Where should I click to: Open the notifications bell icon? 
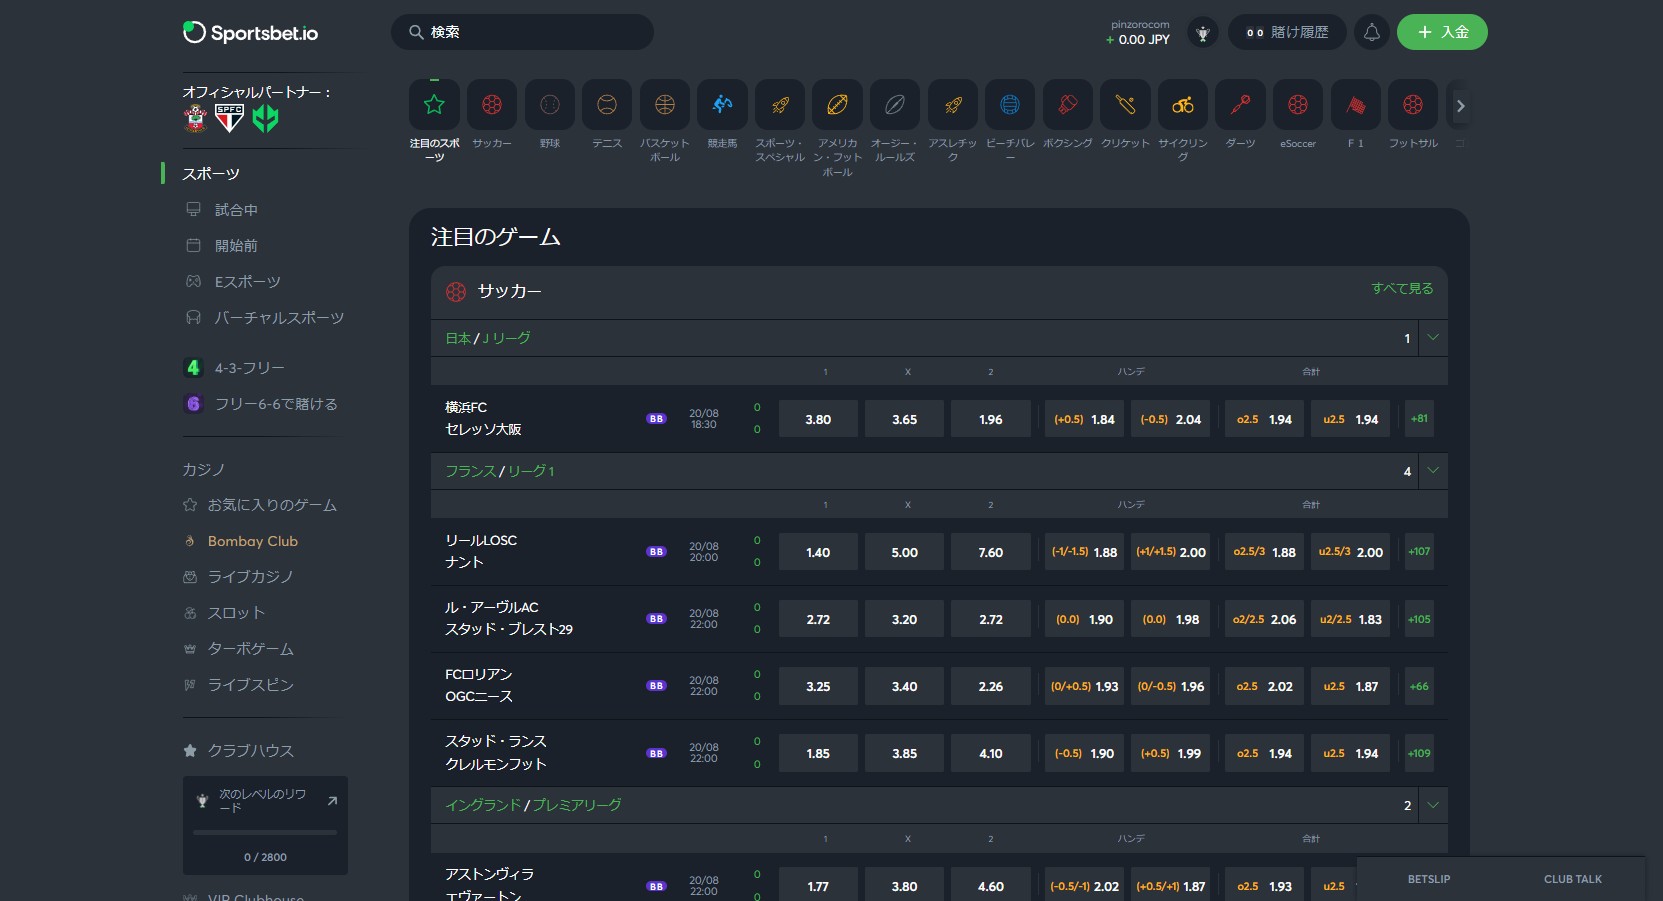pyautogui.click(x=1372, y=32)
